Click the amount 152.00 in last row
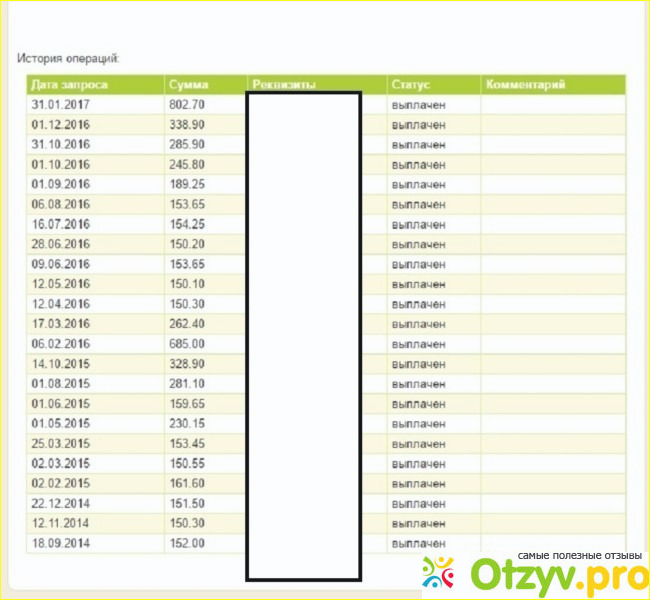The width and height of the screenshot is (650, 600). click(x=188, y=543)
